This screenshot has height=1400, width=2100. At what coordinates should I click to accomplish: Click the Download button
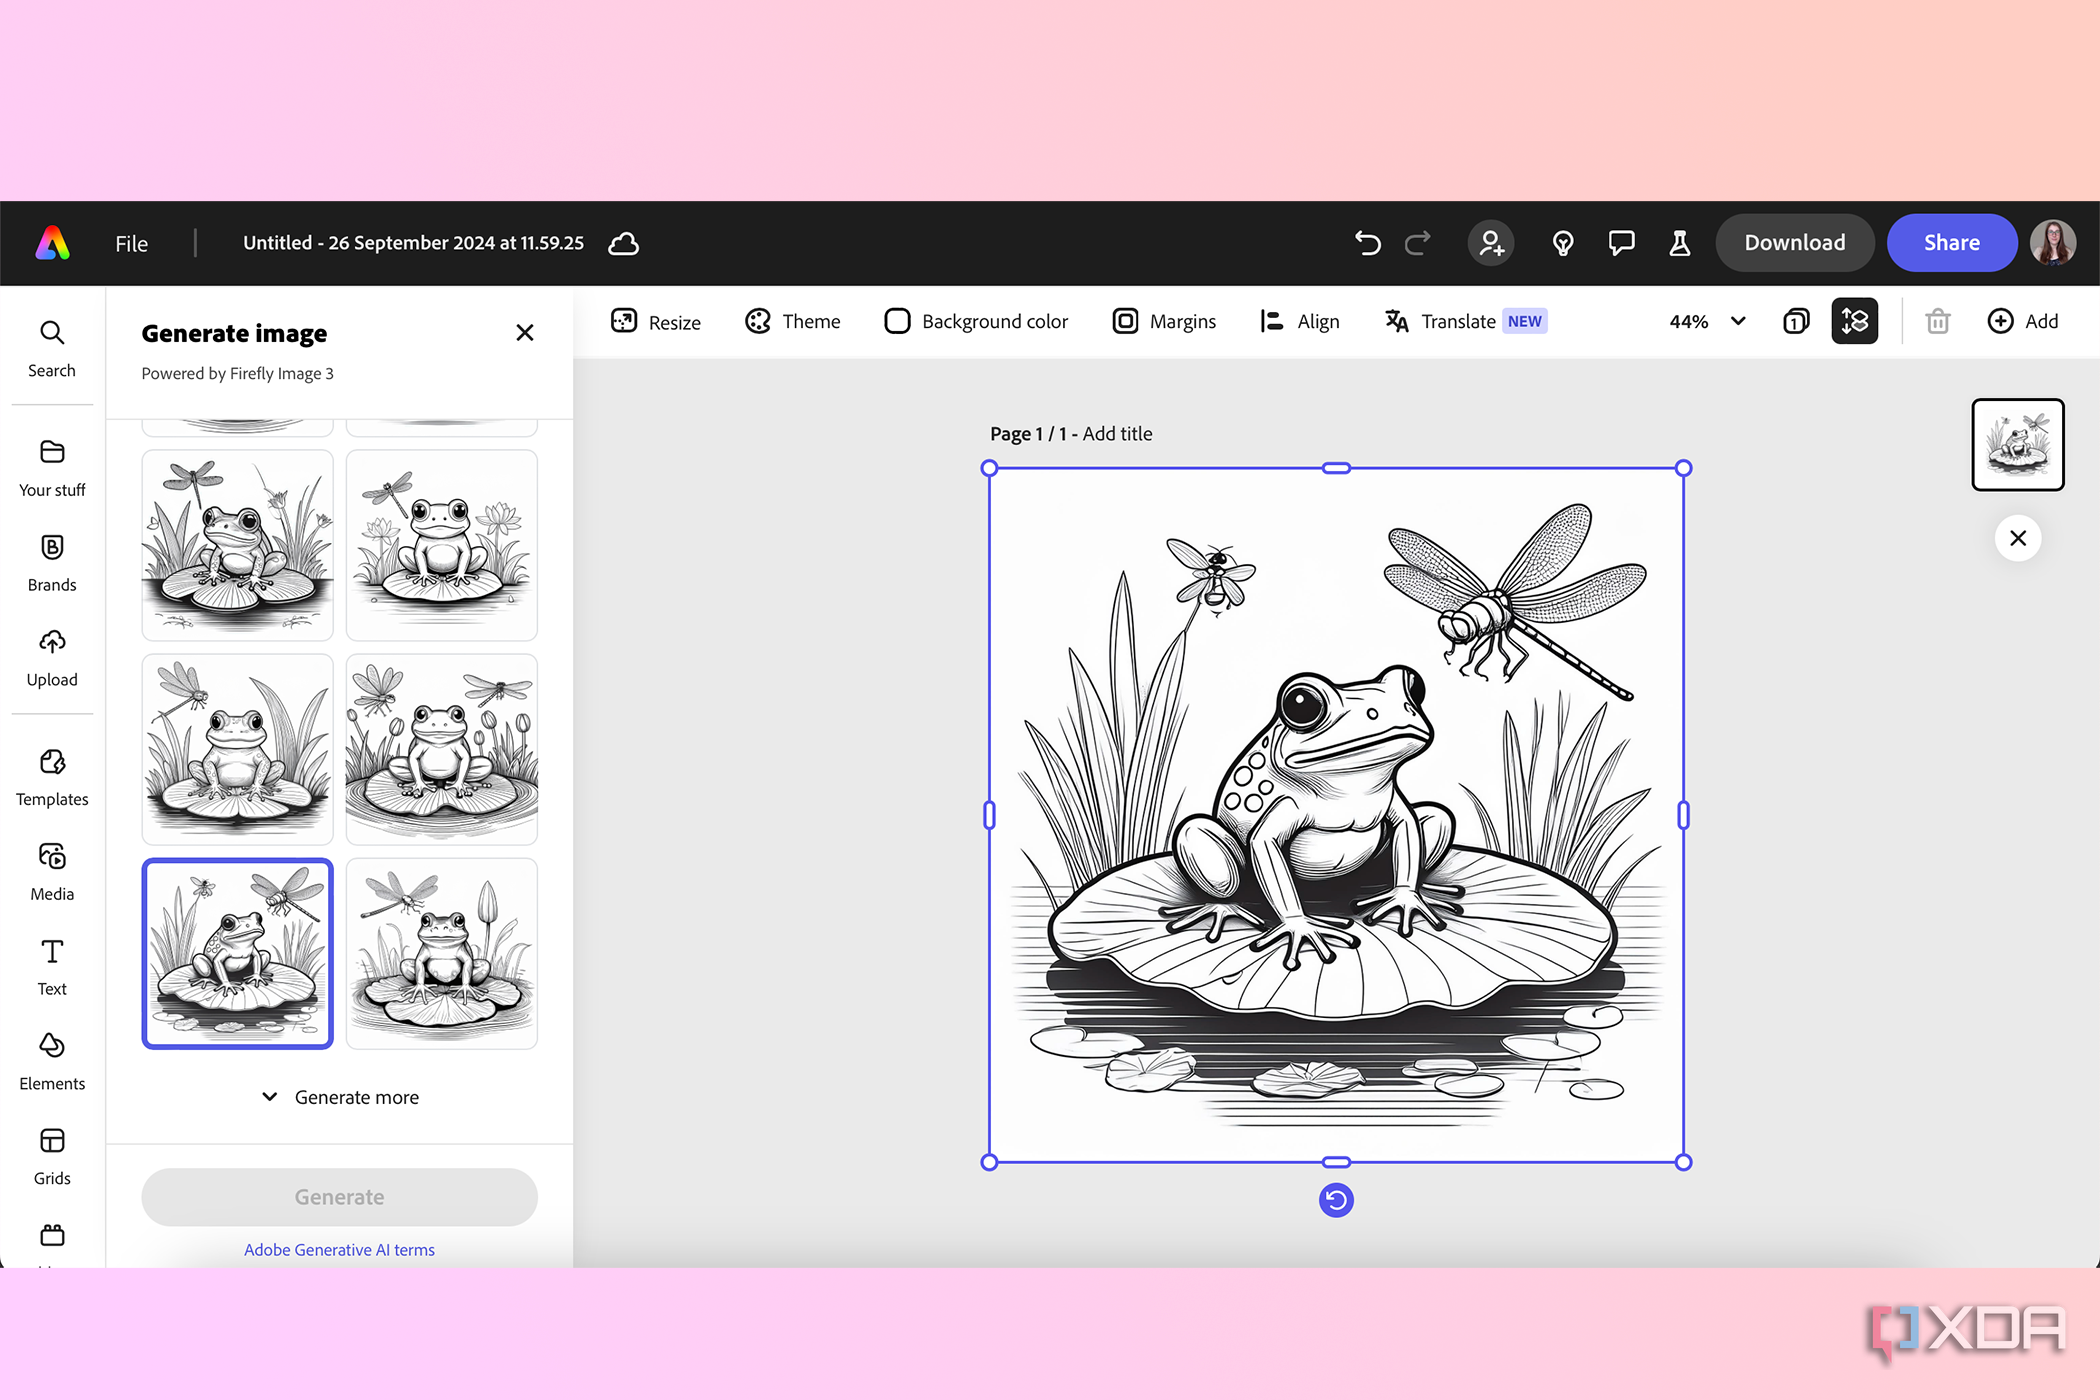coord(1795,243)
